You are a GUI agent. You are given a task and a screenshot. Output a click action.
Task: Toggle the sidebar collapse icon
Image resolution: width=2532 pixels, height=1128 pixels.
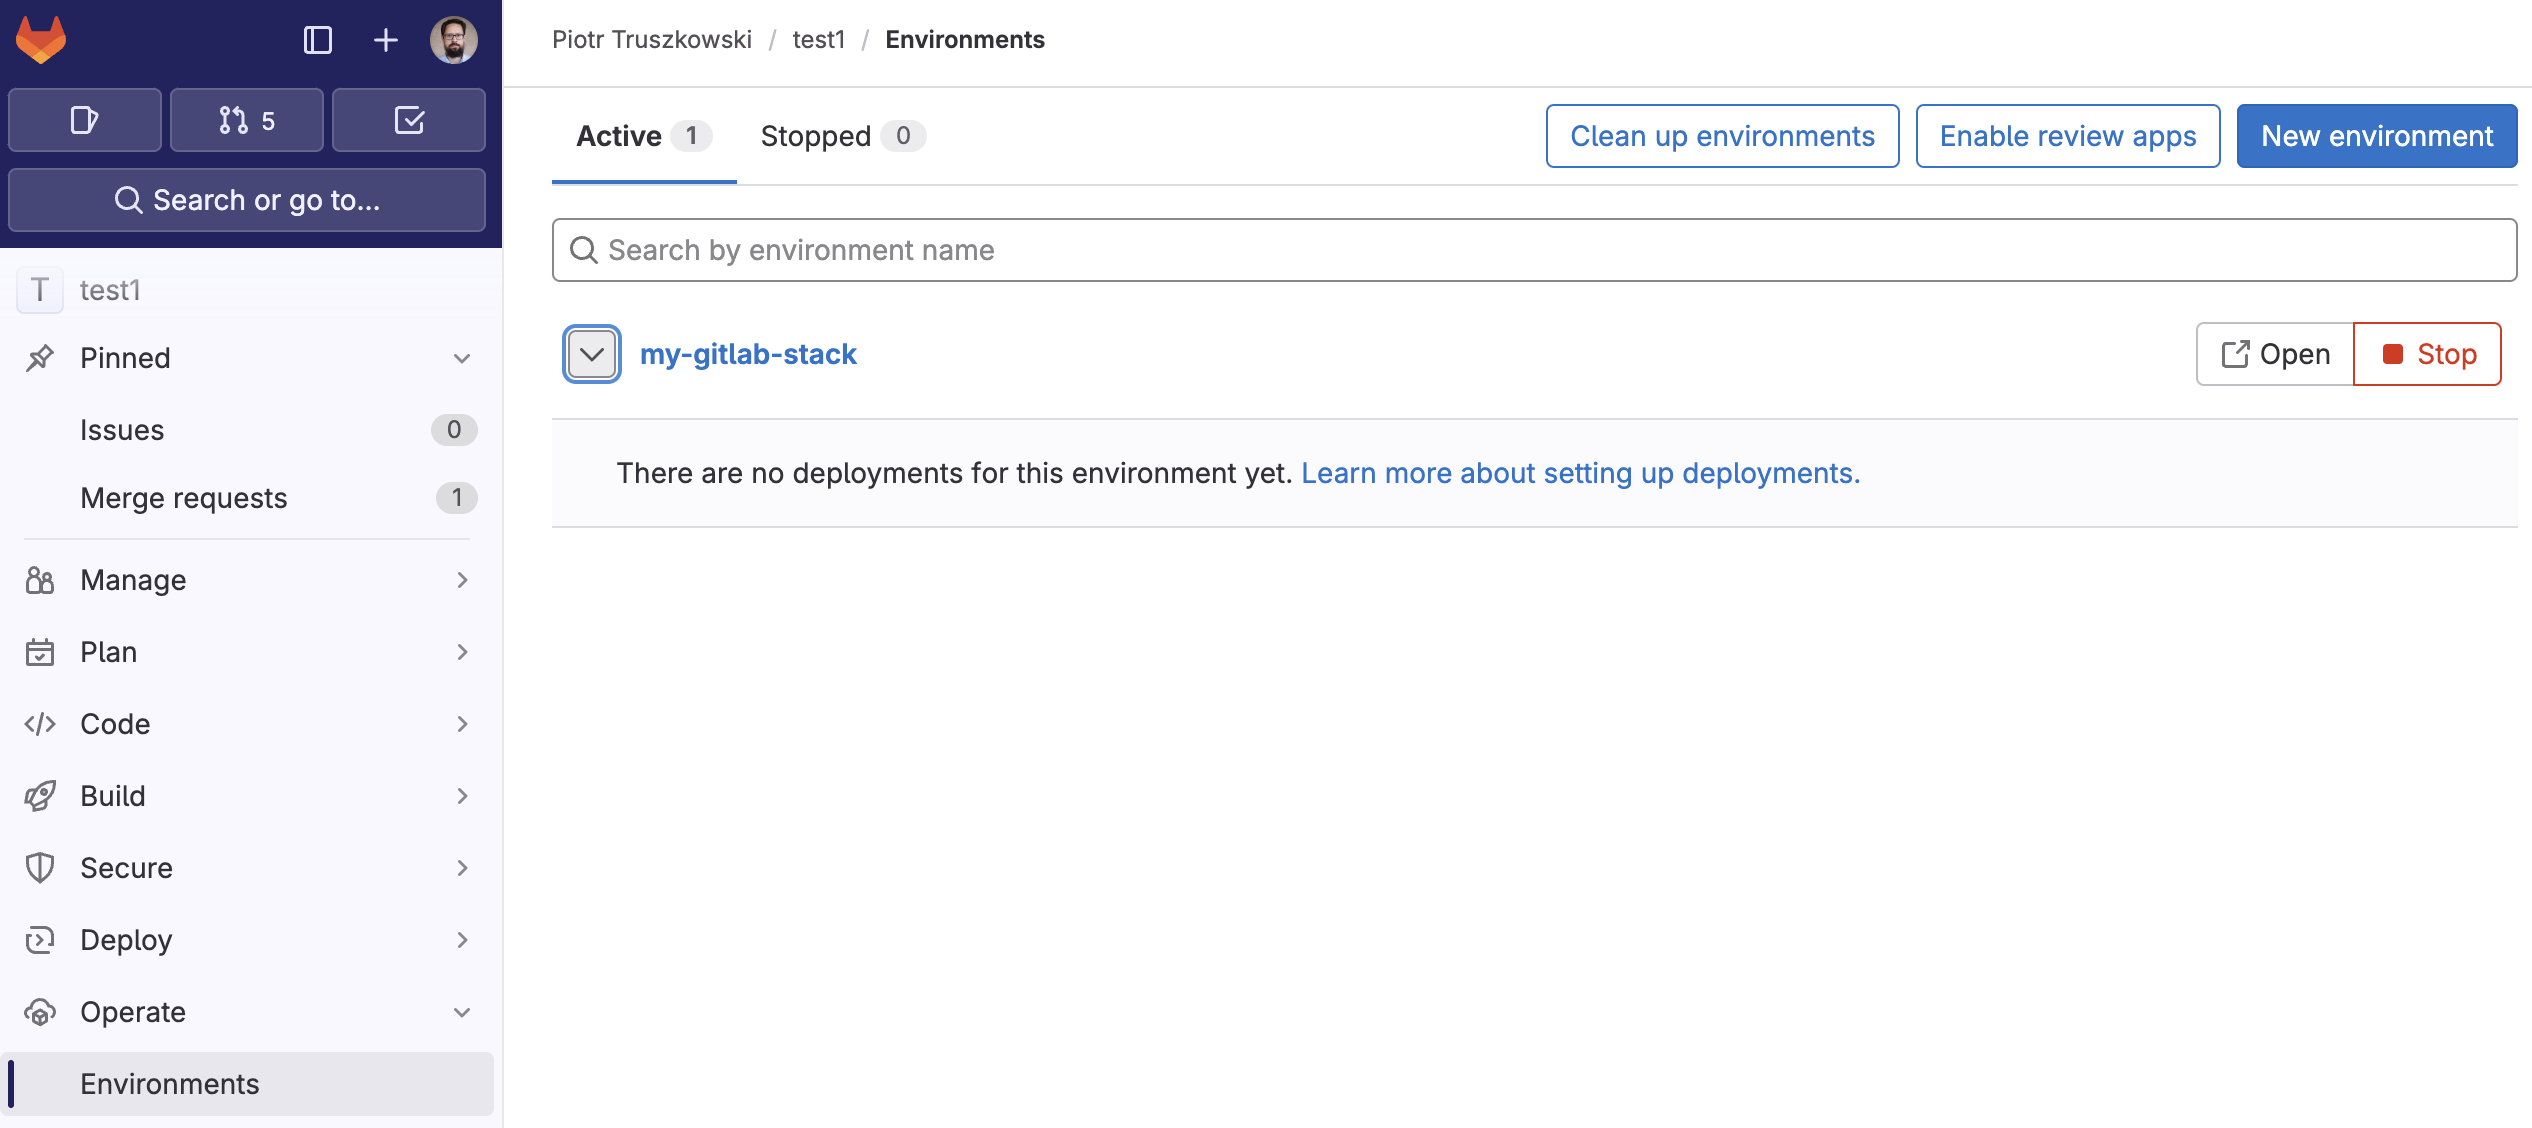coord(317,40)
